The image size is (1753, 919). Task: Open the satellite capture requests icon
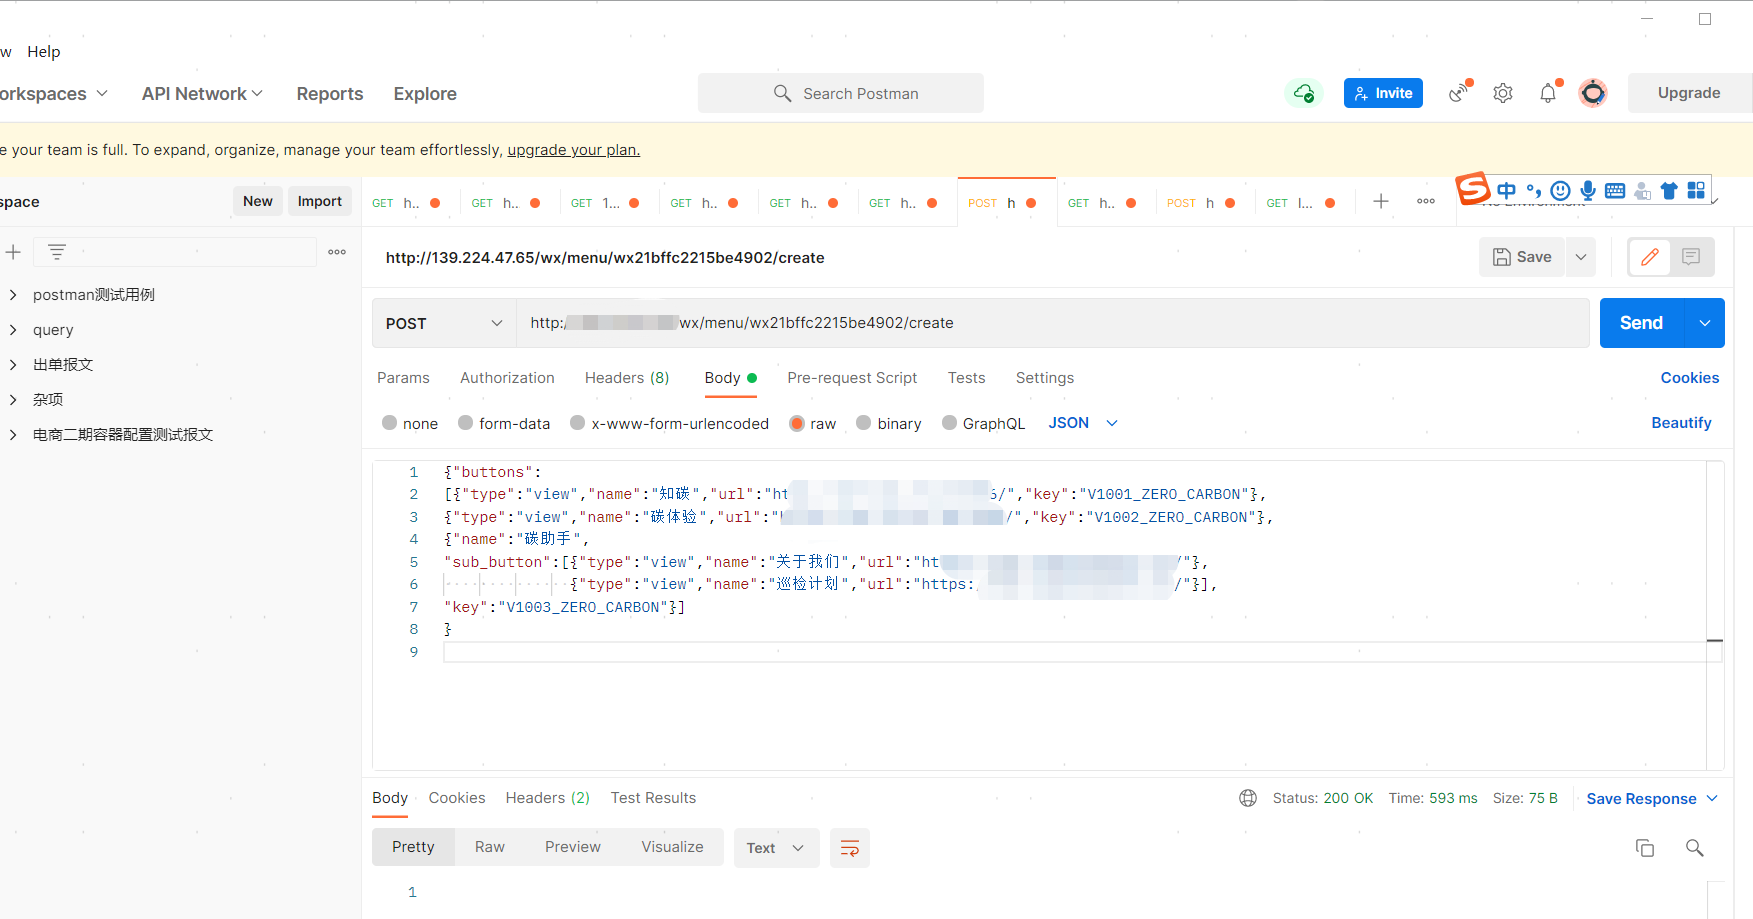1460,93
